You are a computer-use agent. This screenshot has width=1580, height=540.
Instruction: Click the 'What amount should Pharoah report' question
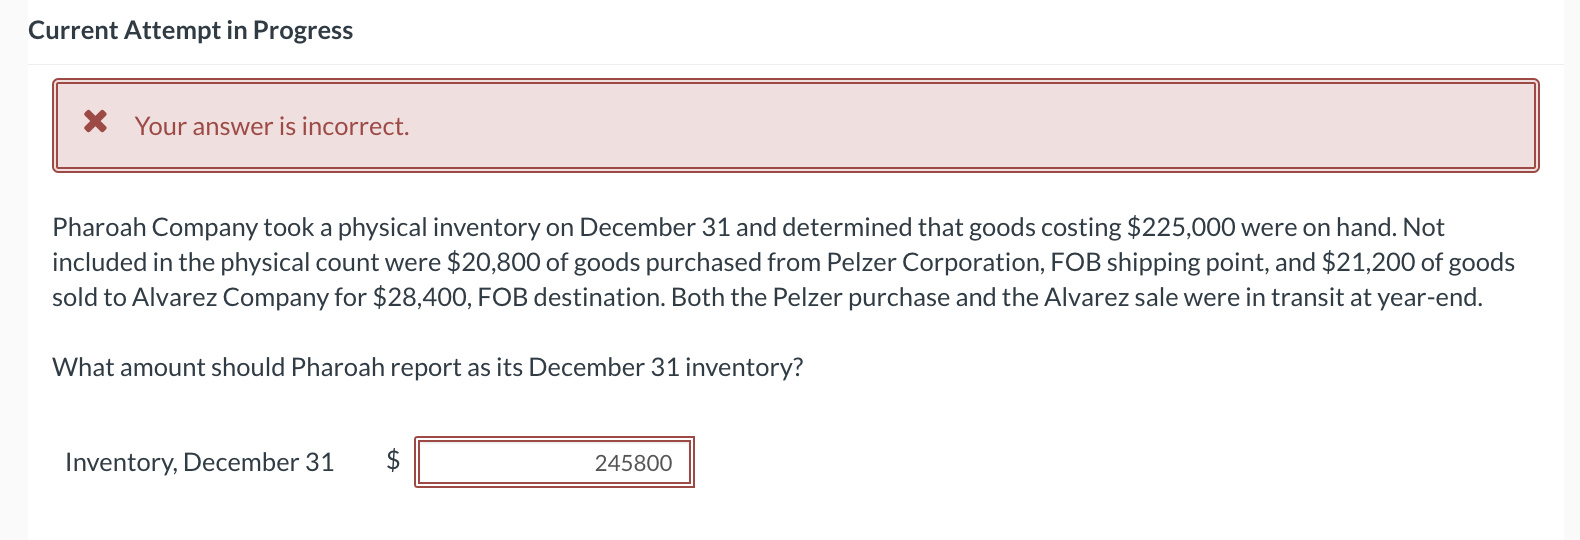click(427, 367)
